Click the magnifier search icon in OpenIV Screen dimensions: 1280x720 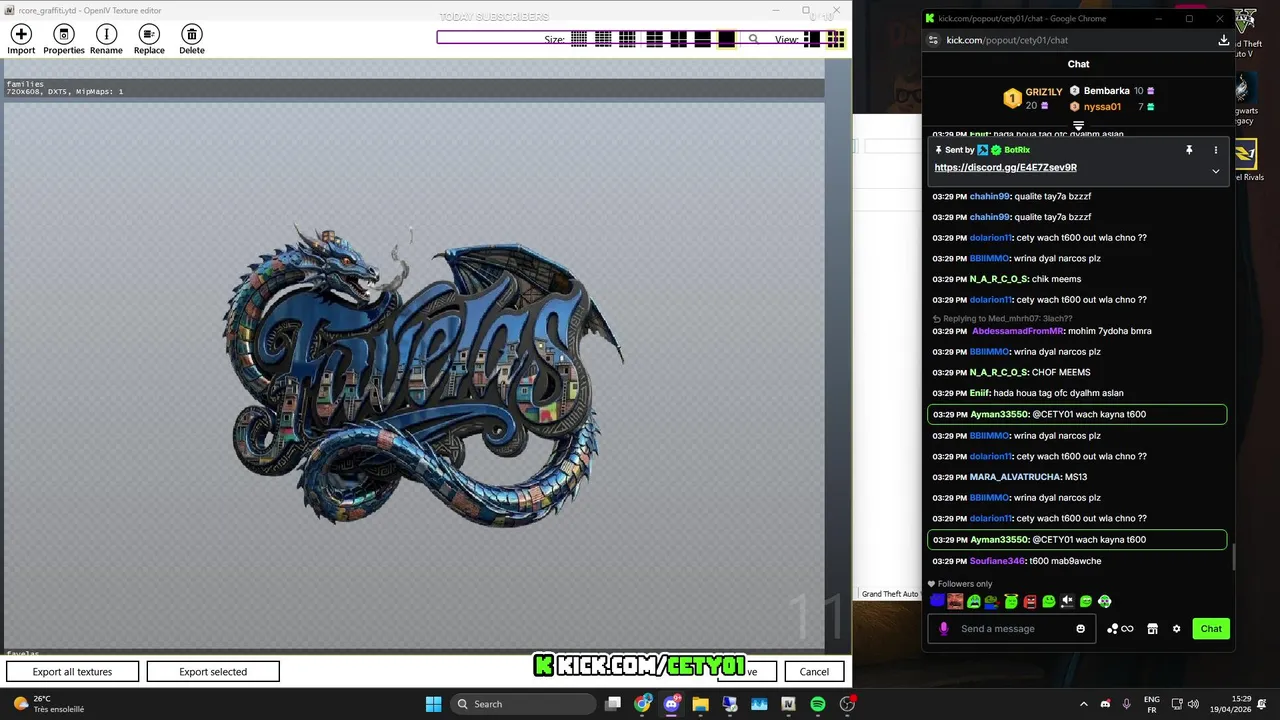tap(753, 39)
